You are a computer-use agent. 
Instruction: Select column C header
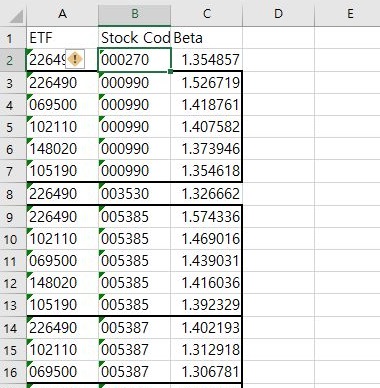pyautogui.click(x=206, y=13)
